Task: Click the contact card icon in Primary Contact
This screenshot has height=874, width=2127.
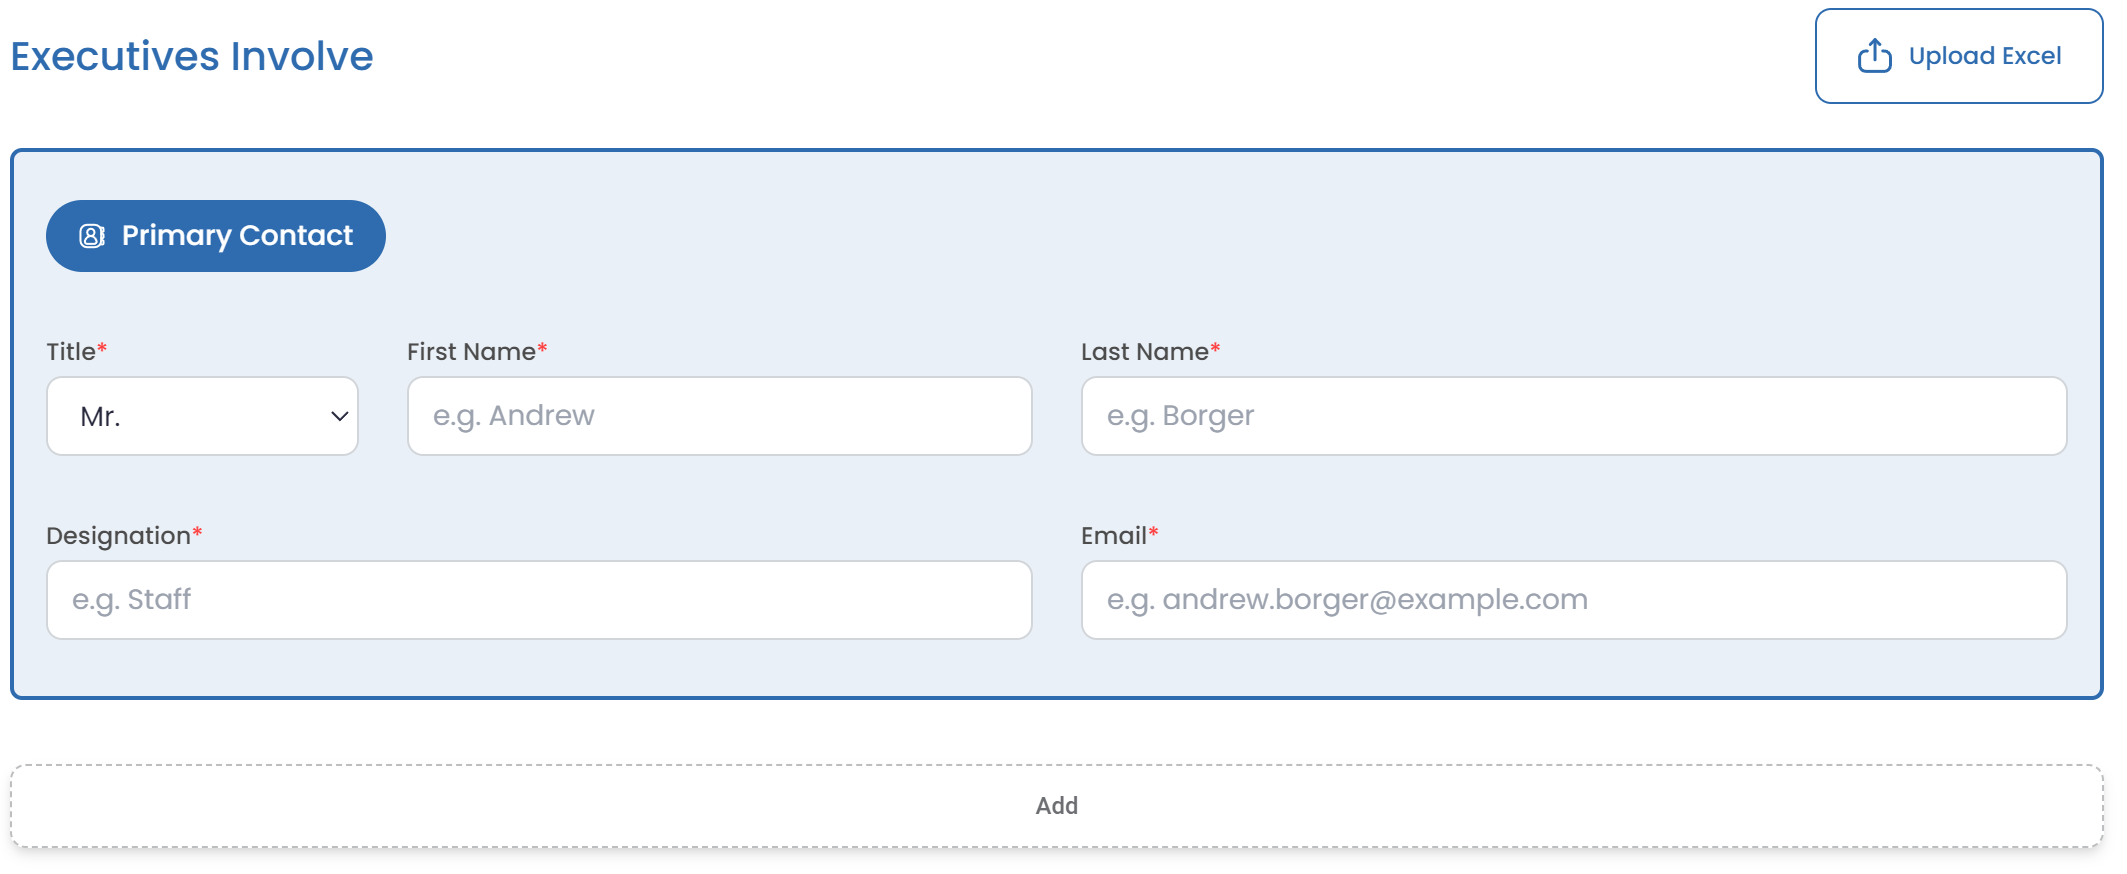Action: click(x=92, y=236)
